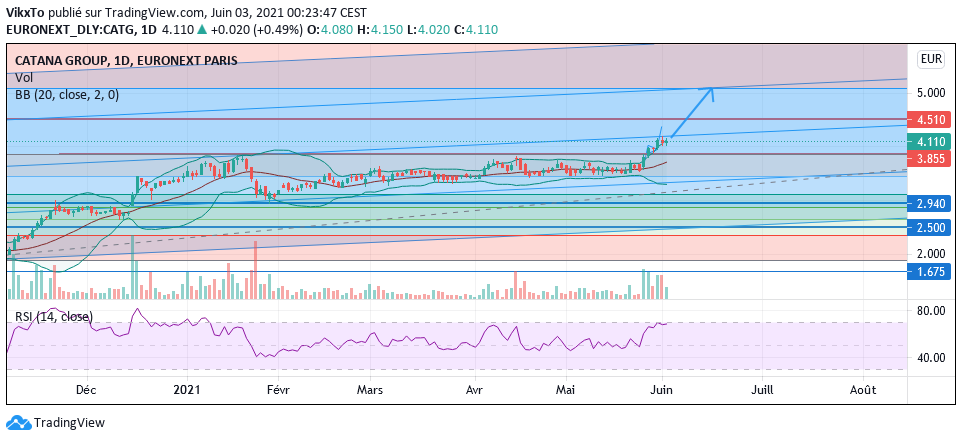Image resolution: width=962 pixels, height=441 pixels.
Task: Click the TradingView cloud logo icon
Action: tap(18, 423)
